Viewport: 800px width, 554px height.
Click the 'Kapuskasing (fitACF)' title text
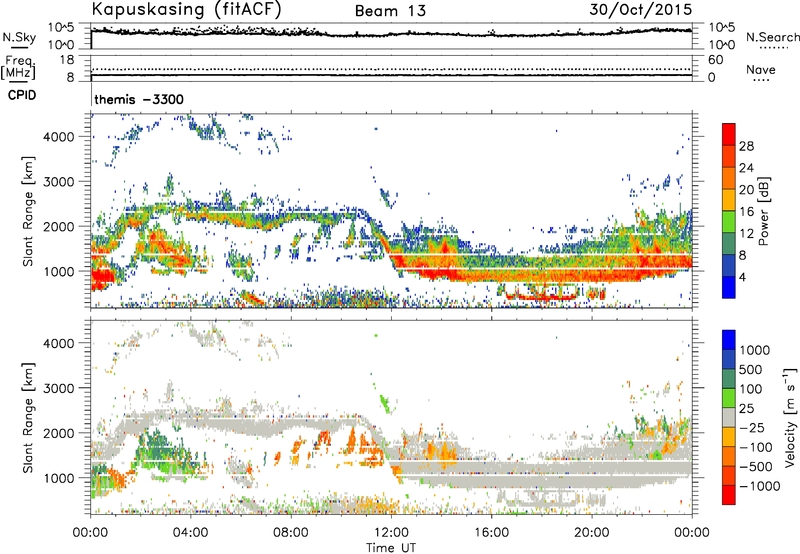click(186, 9)
